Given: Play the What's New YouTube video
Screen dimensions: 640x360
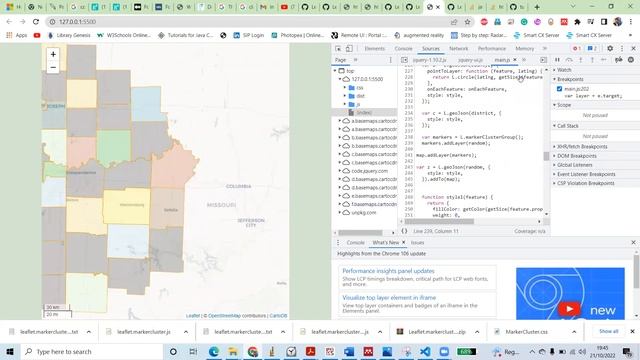Looking at the screenshot, I should pos(569,309).
